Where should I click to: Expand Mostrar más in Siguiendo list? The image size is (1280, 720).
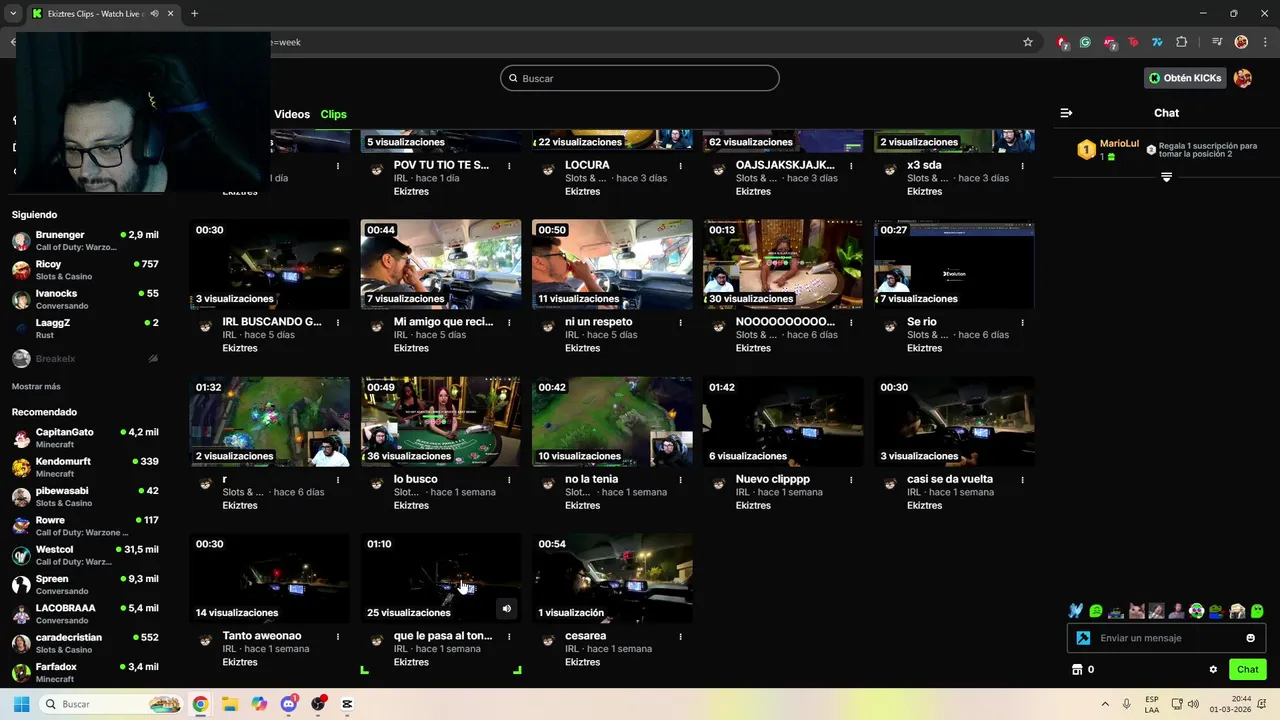tap(36, 387)
